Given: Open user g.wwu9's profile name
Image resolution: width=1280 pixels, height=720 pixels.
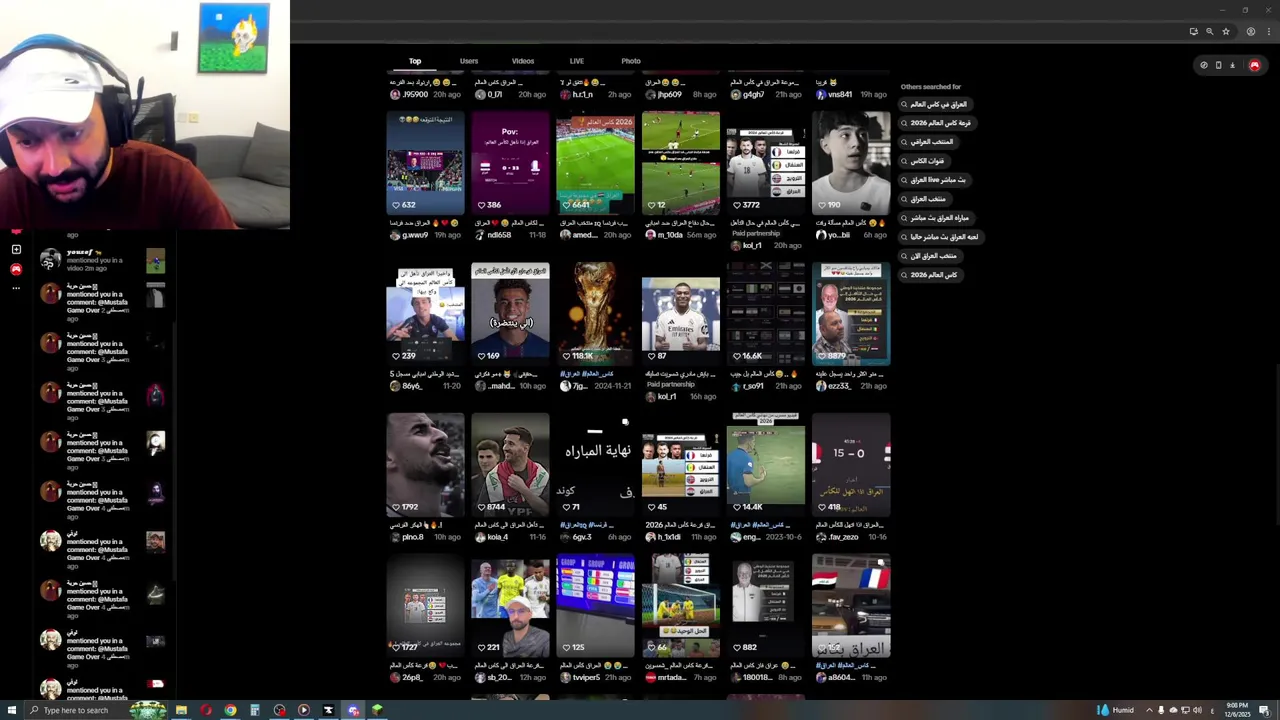Looking at the screenshot, I should tap(414, 235).
